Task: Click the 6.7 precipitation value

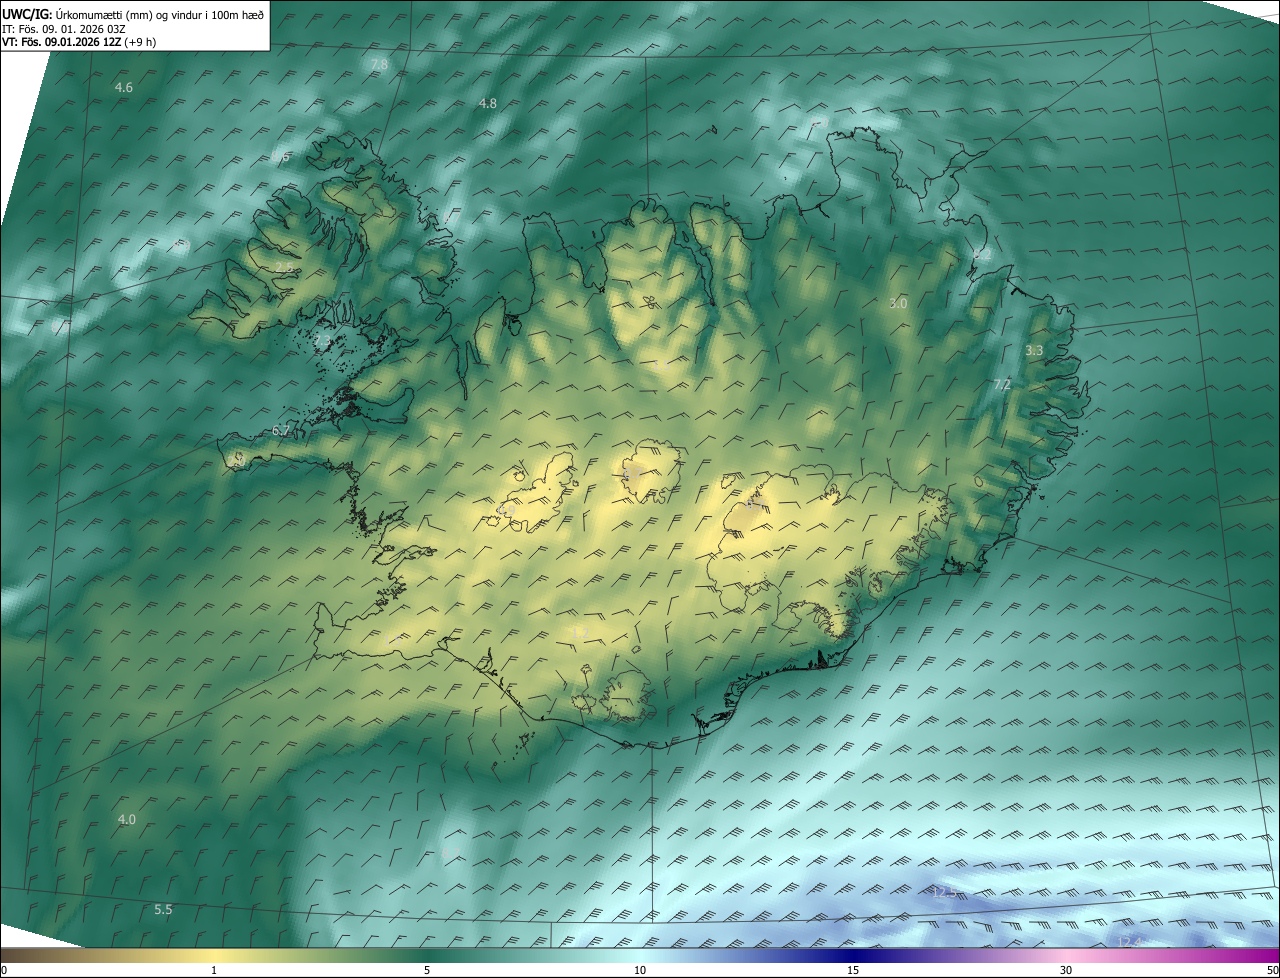Action: pos(281,431)
